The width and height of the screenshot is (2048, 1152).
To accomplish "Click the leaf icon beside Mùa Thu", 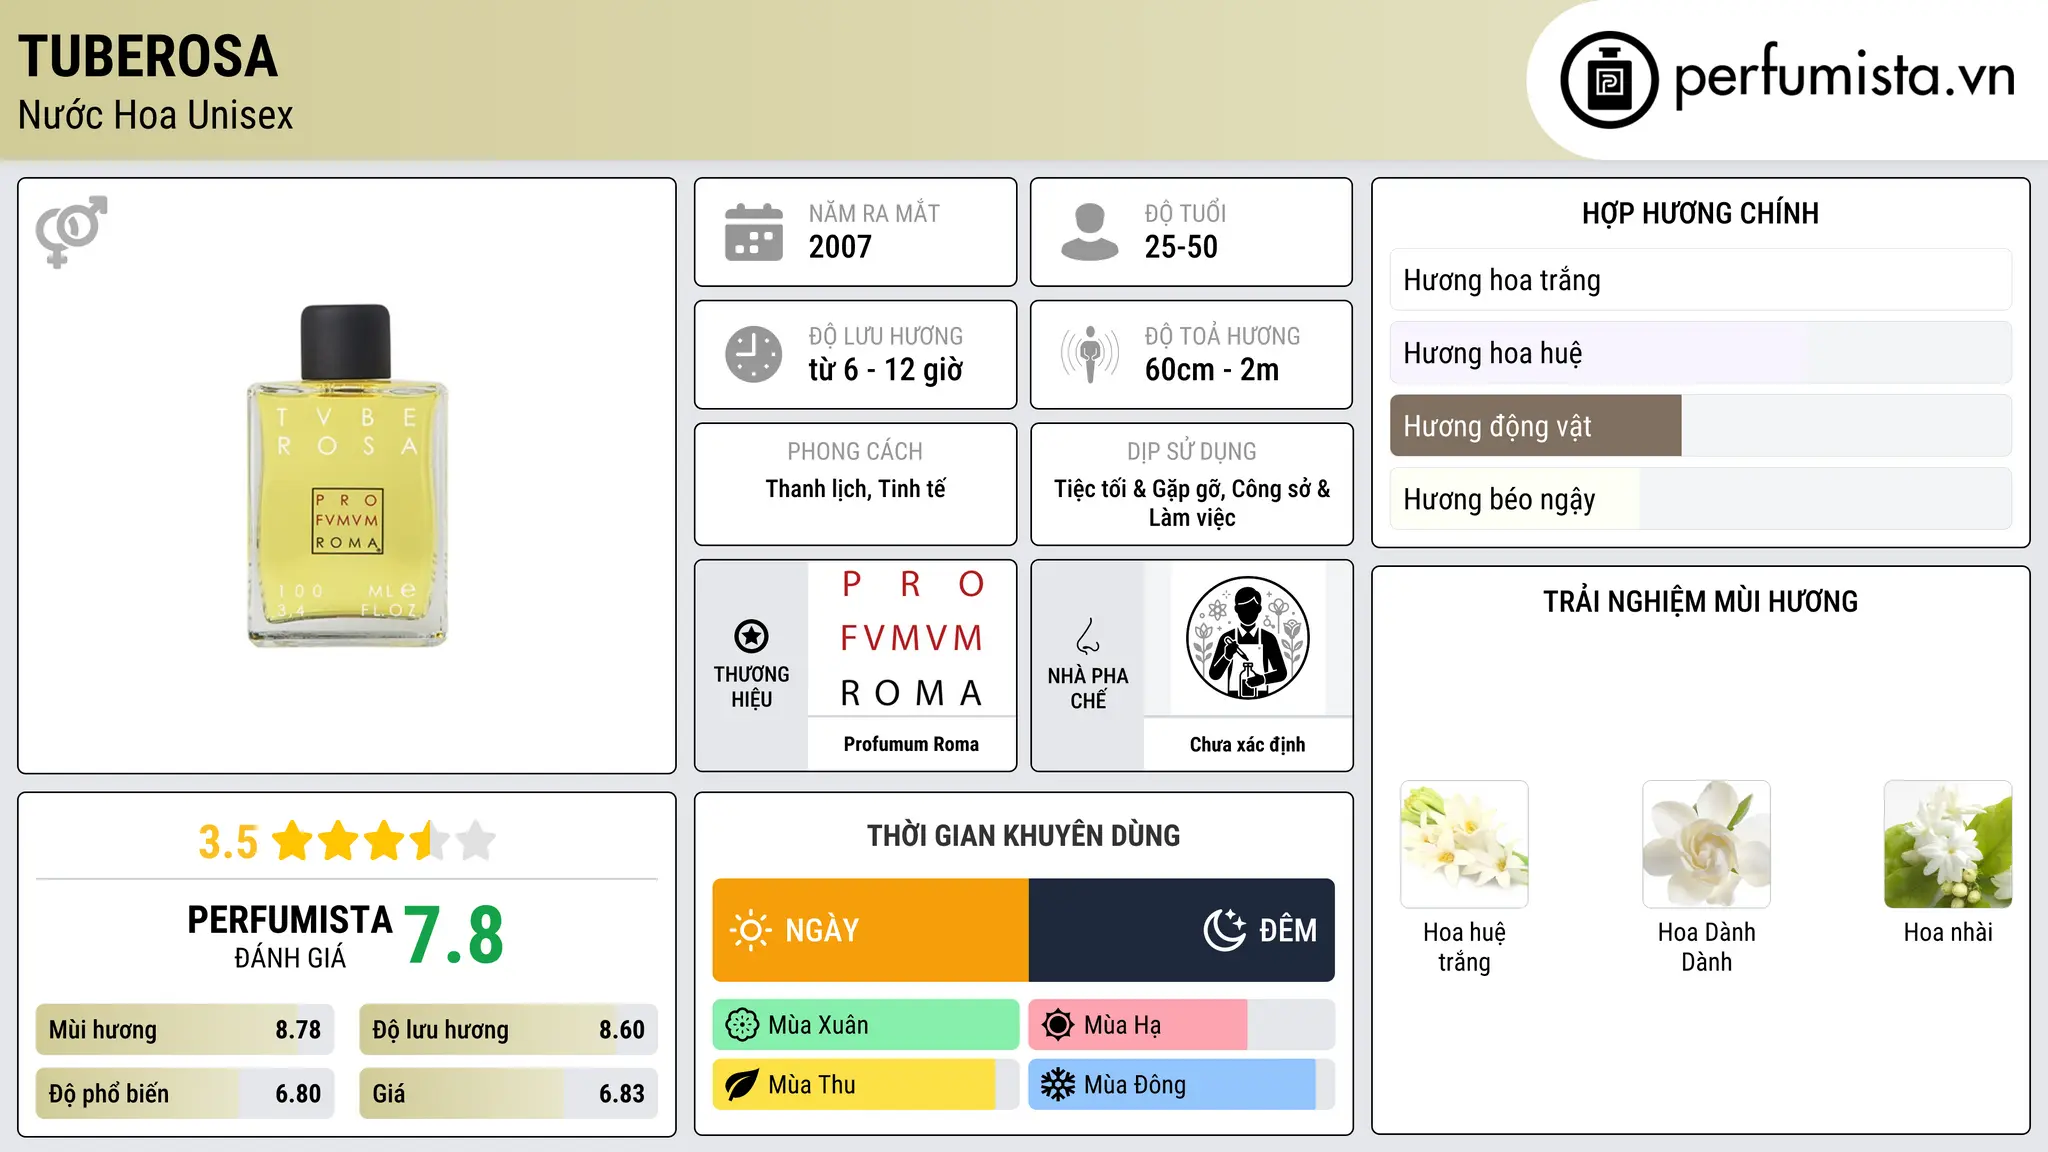I will point(742,1085).
